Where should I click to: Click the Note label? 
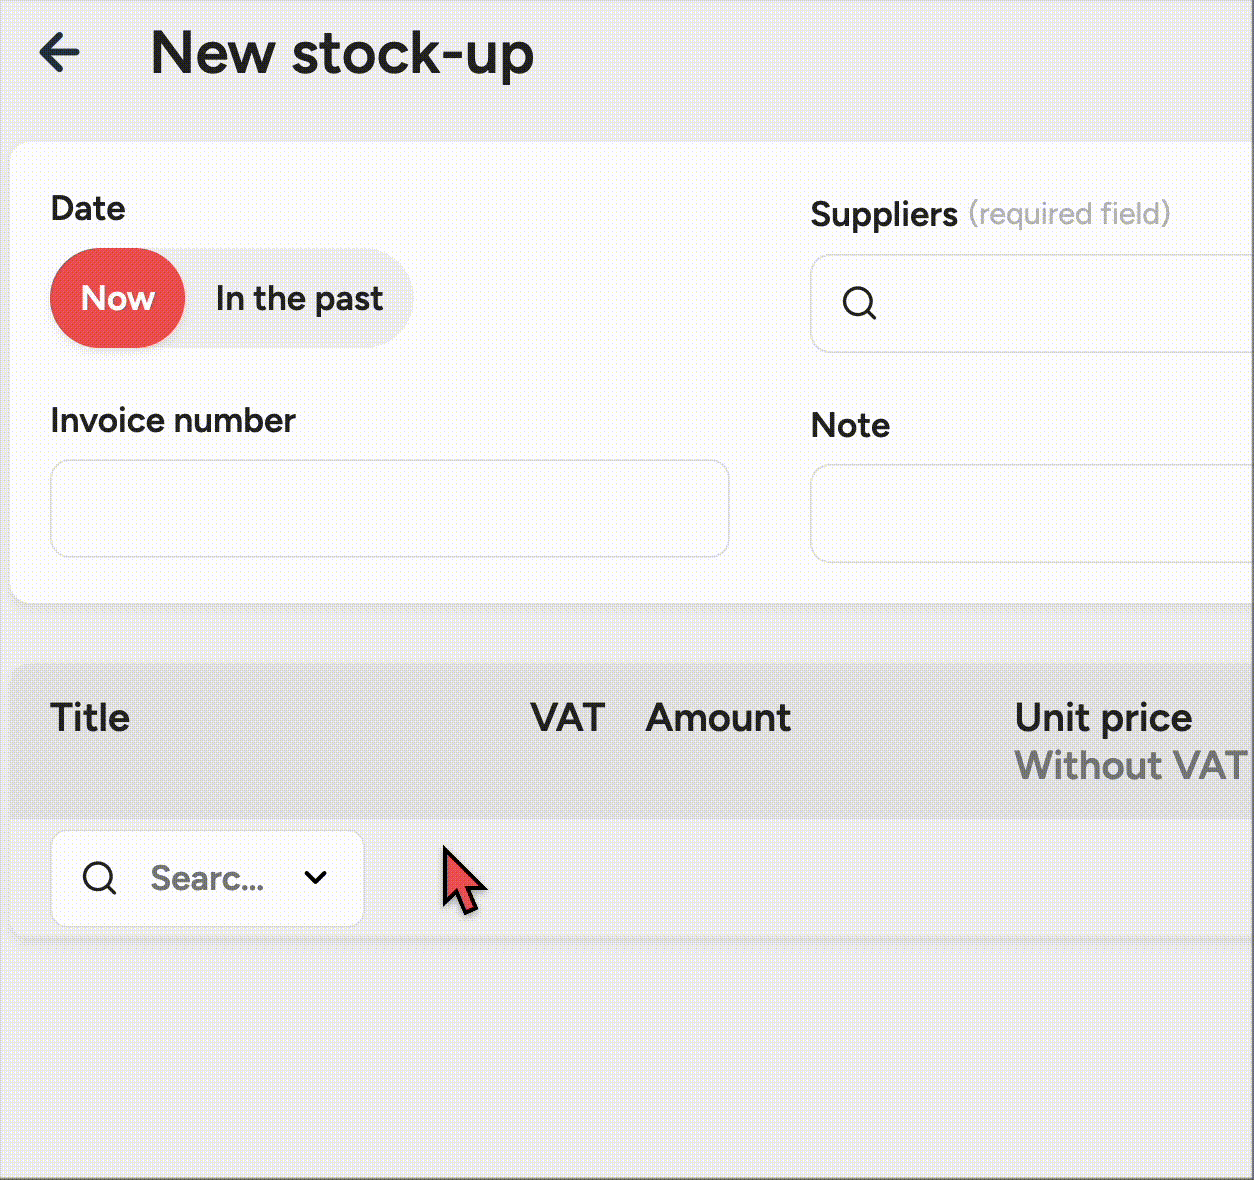point(850,425)
